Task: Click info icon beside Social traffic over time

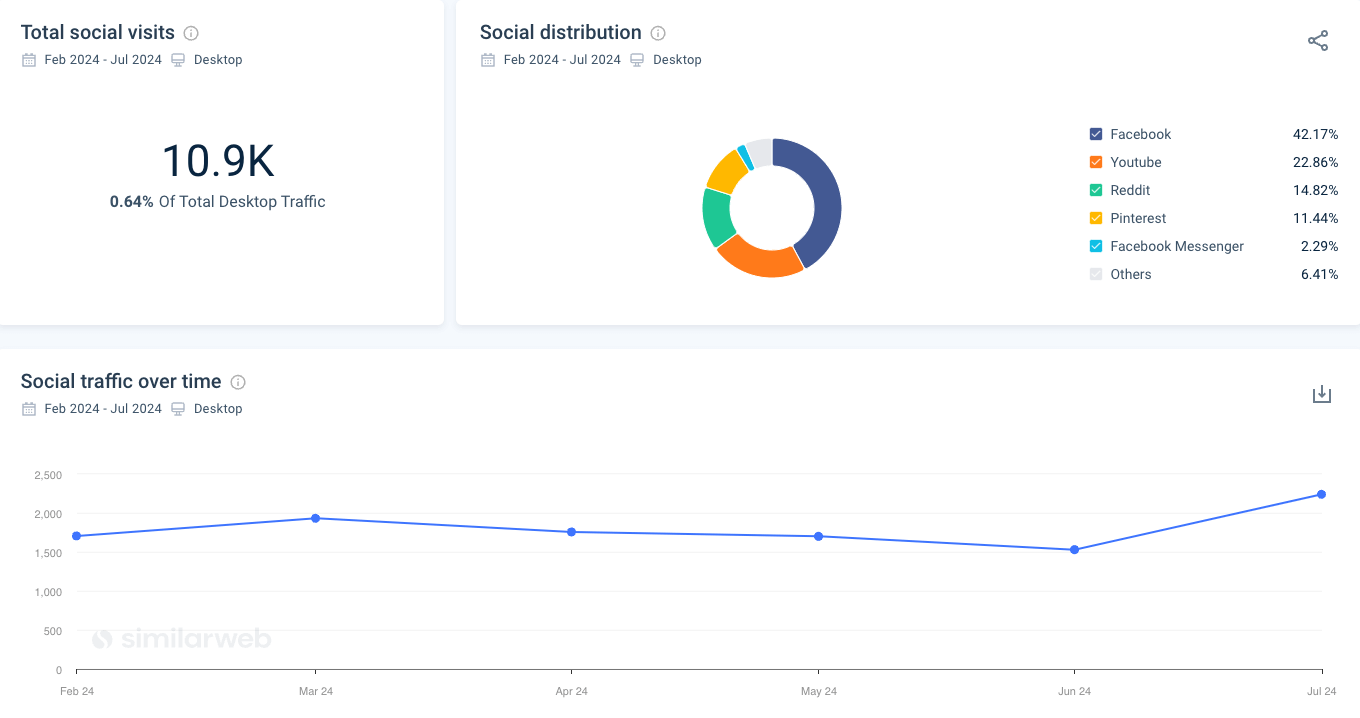Action: tap(238, 382)
